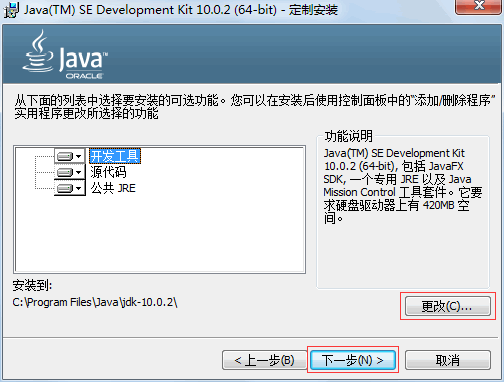Screen dimensions: 504x382
Task: Select the 开发工具 feature entry
Action: (115, 156)
